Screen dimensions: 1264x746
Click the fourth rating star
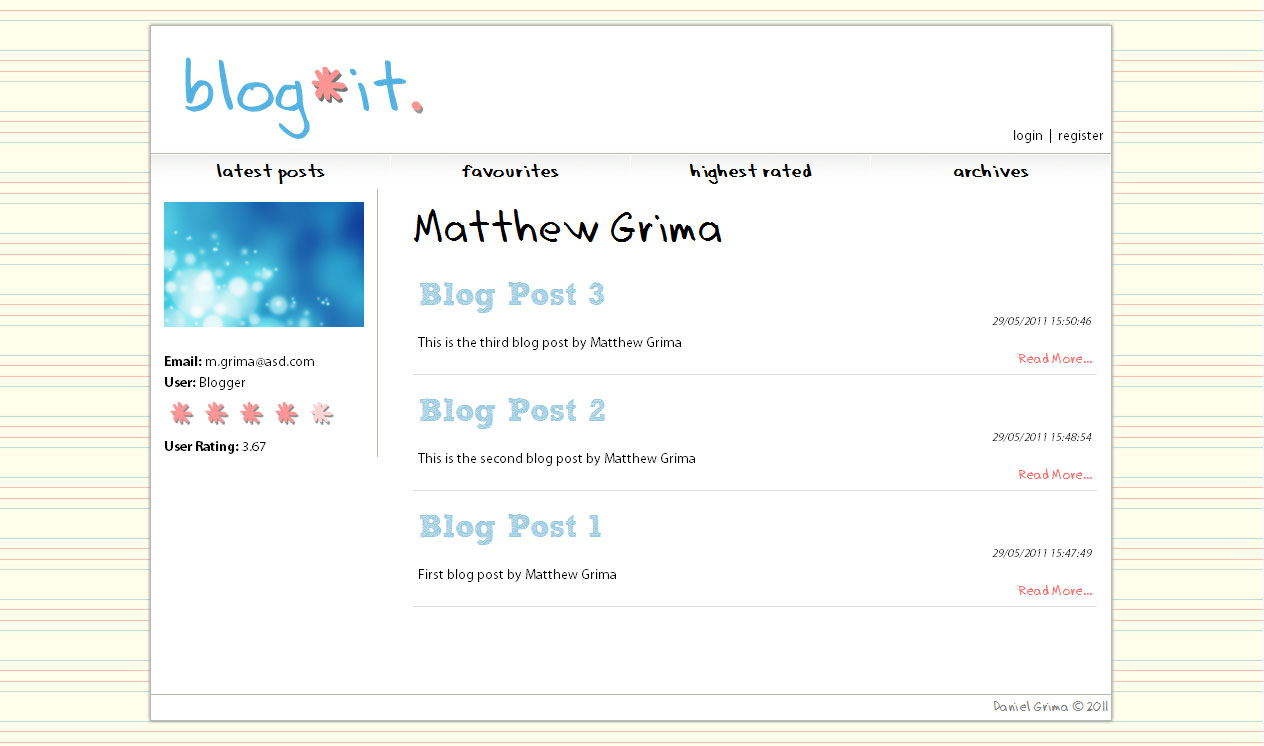tap(286, 413)
